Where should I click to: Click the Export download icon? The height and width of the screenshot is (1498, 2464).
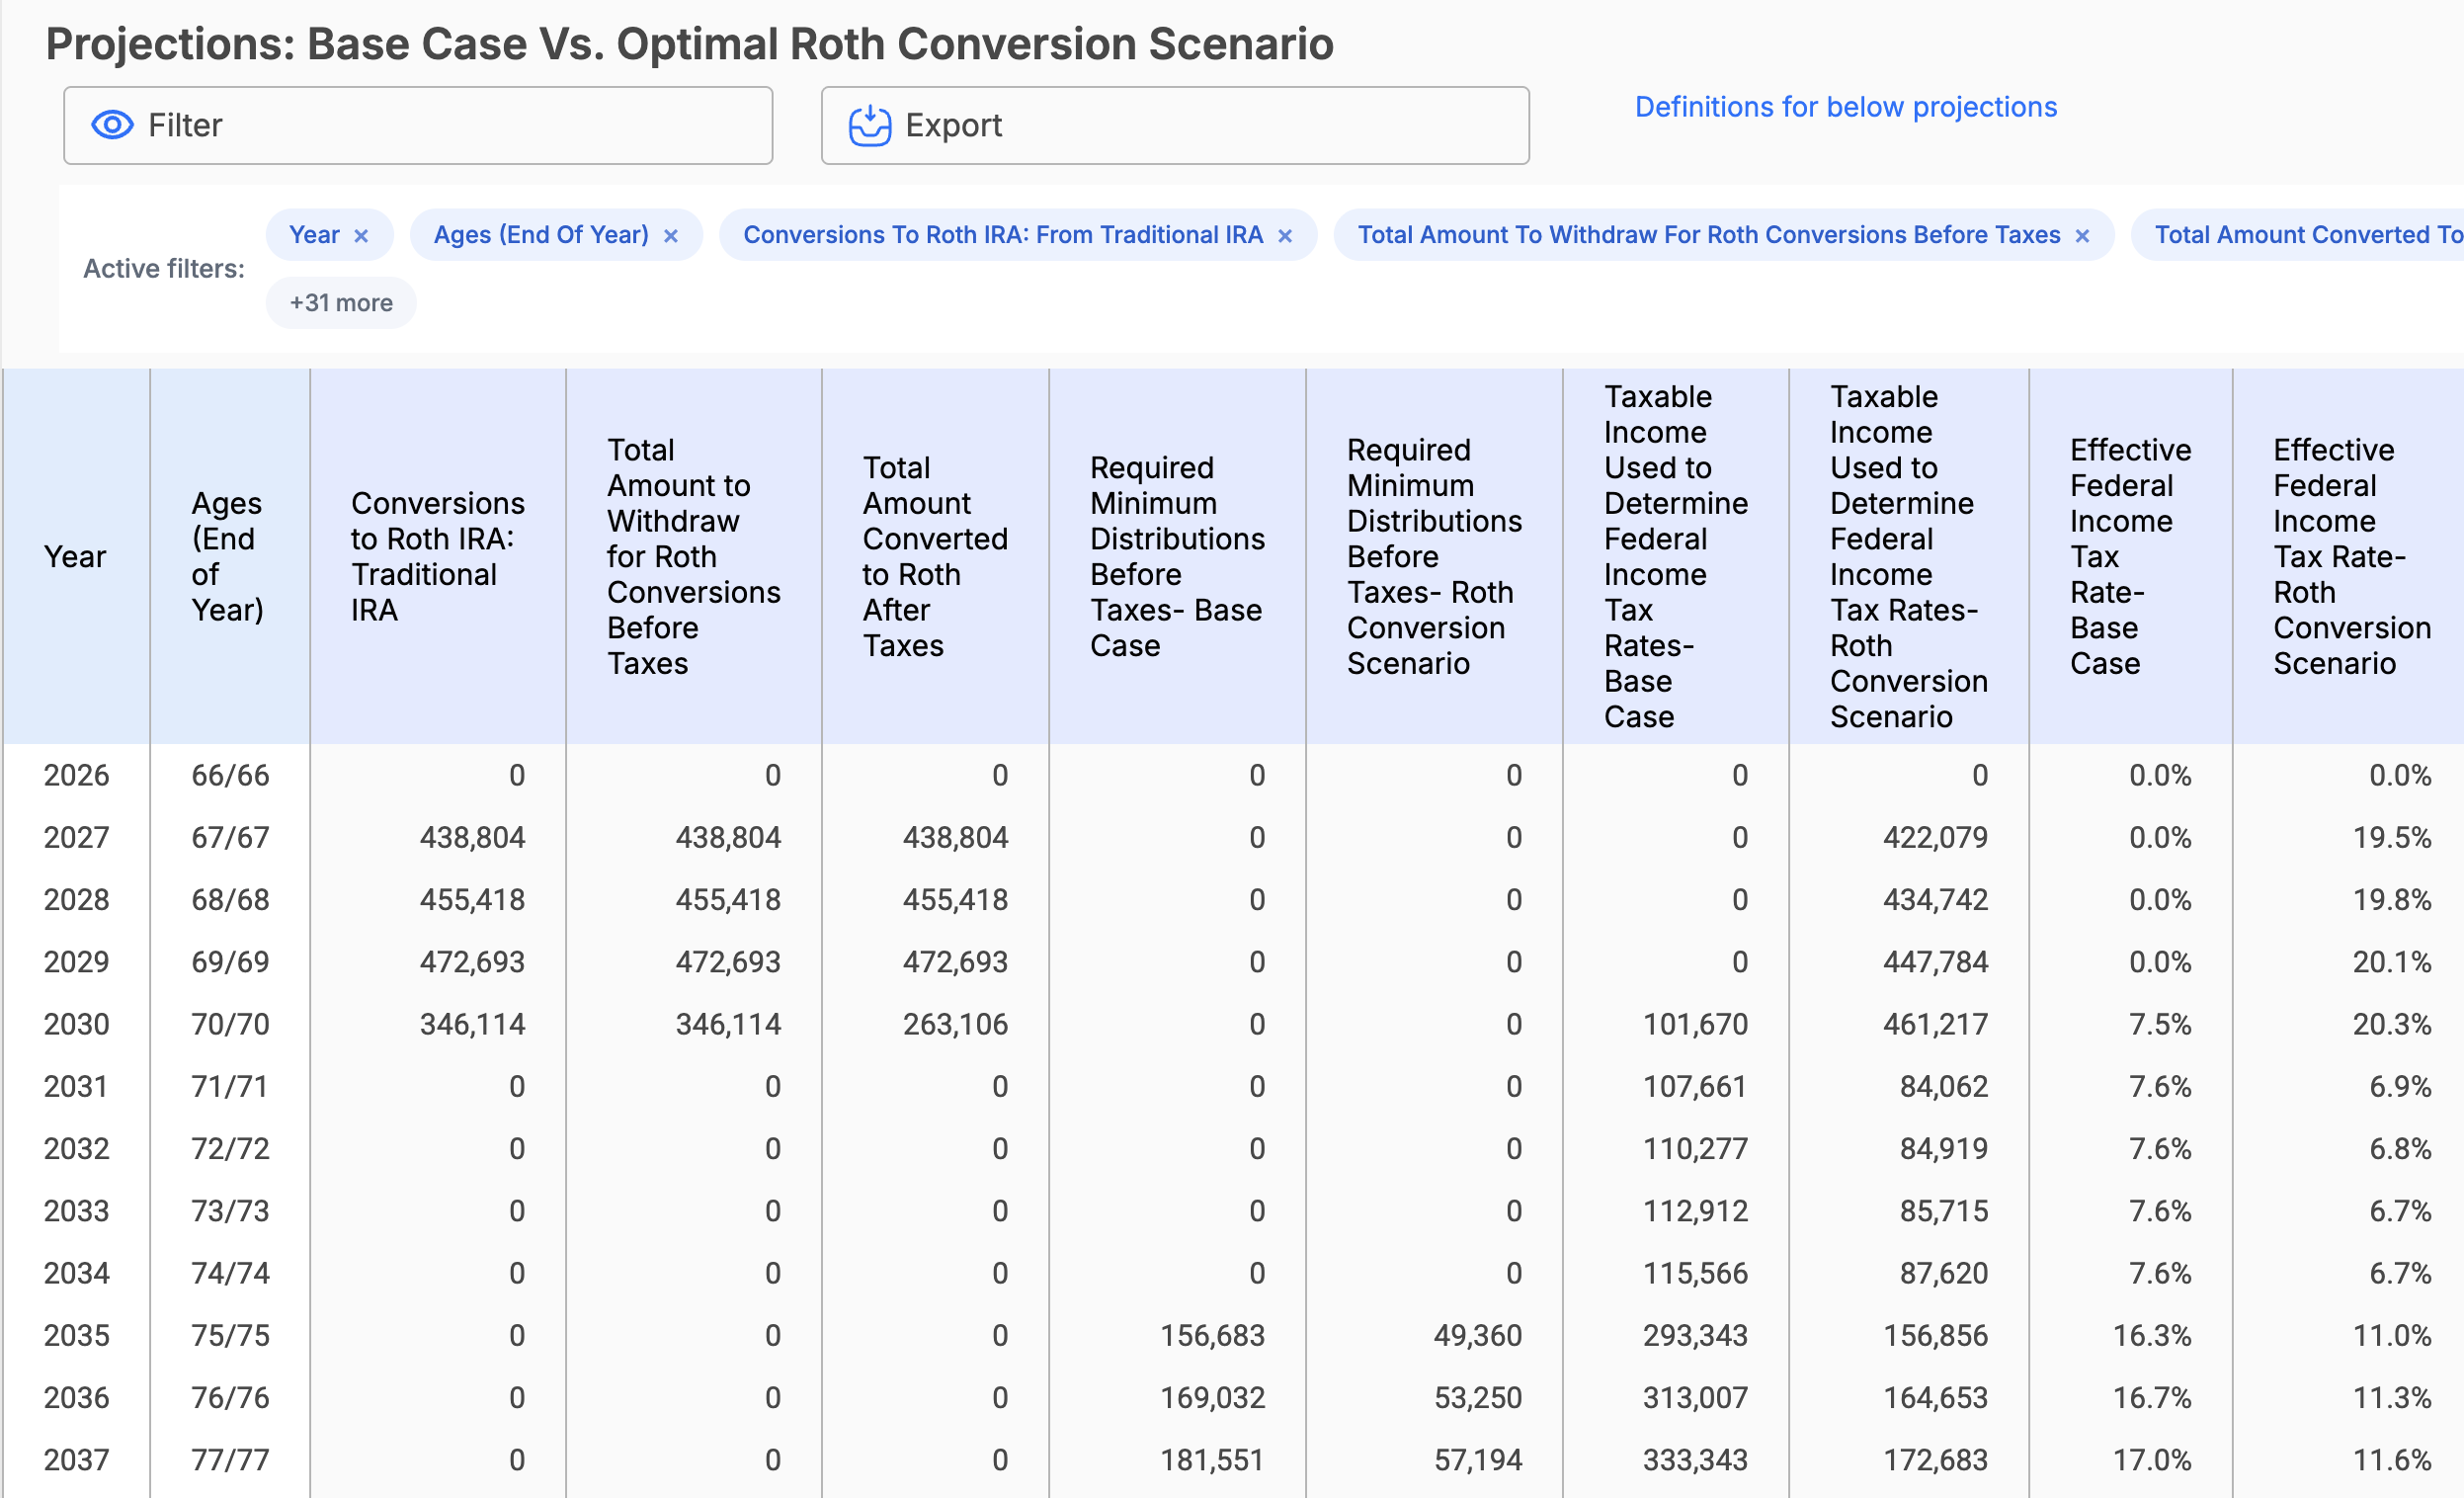coord(869,125)
